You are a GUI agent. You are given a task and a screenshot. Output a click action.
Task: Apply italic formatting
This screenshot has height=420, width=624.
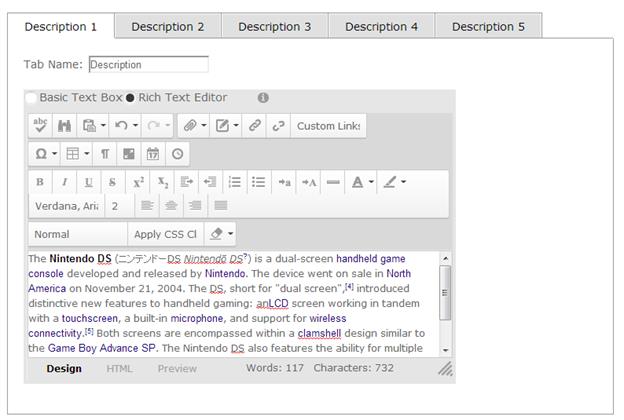(x=64, y=182)
